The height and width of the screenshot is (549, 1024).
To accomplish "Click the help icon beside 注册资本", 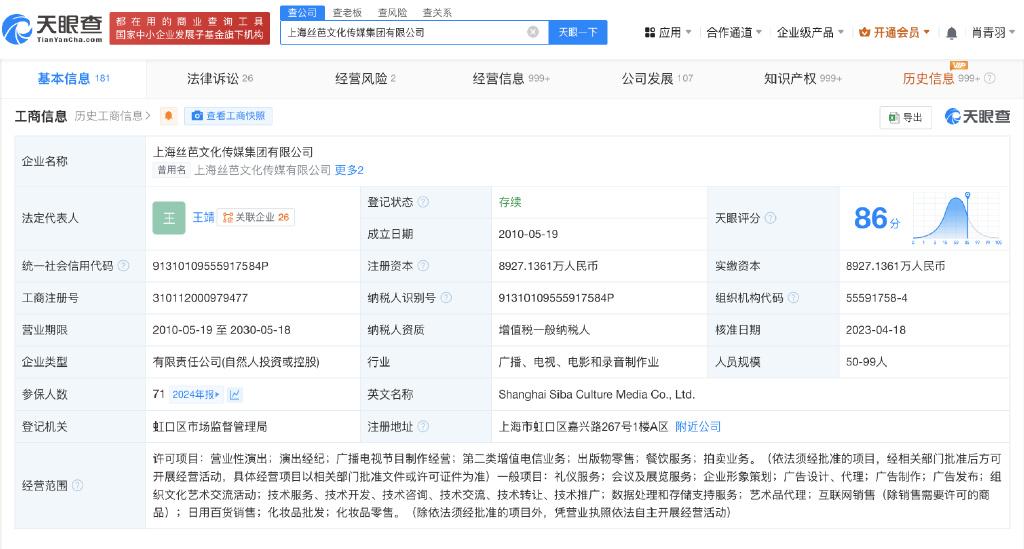I will click(423, 266).
